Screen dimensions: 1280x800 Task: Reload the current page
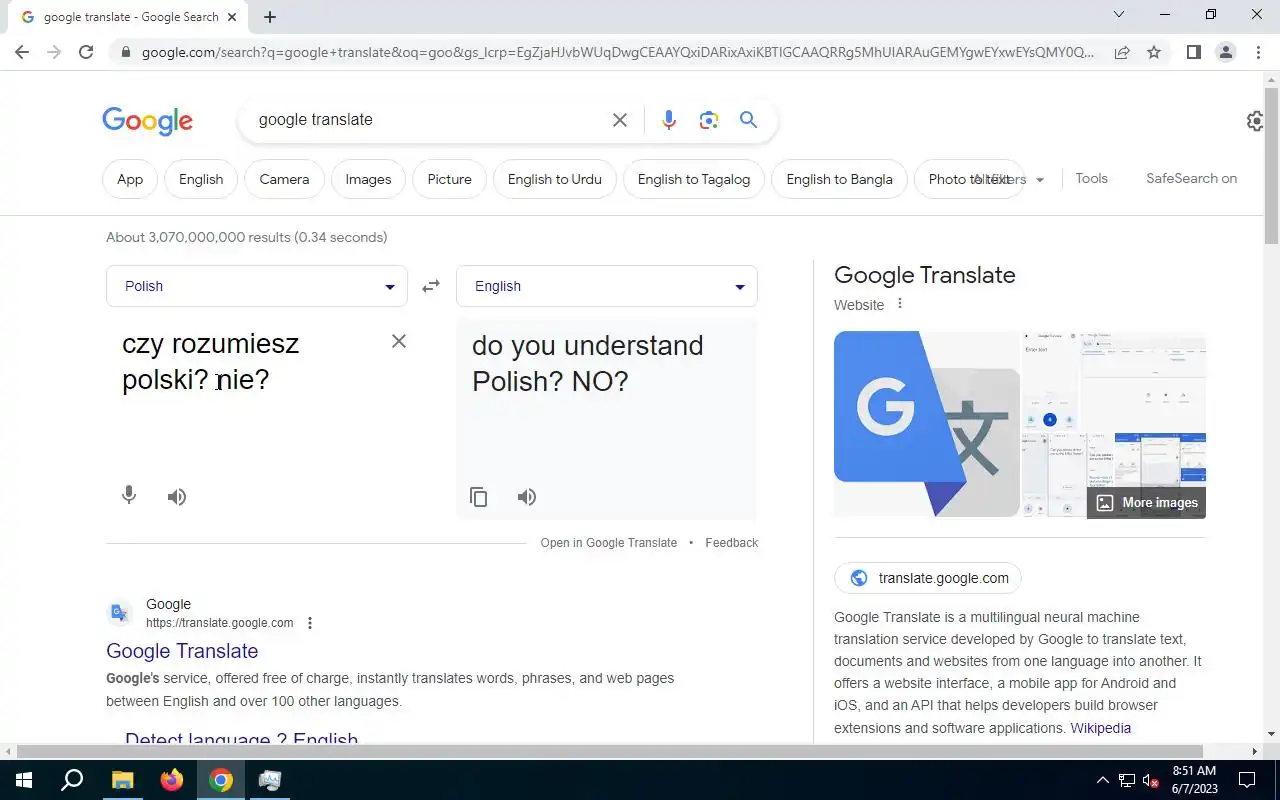point(86,52)
